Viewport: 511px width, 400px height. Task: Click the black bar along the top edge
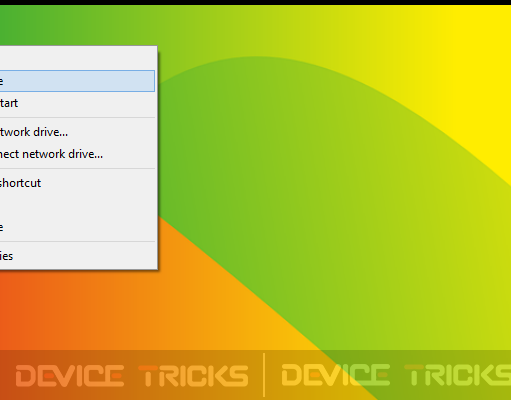pyautogui.click(x=255, y=2)
